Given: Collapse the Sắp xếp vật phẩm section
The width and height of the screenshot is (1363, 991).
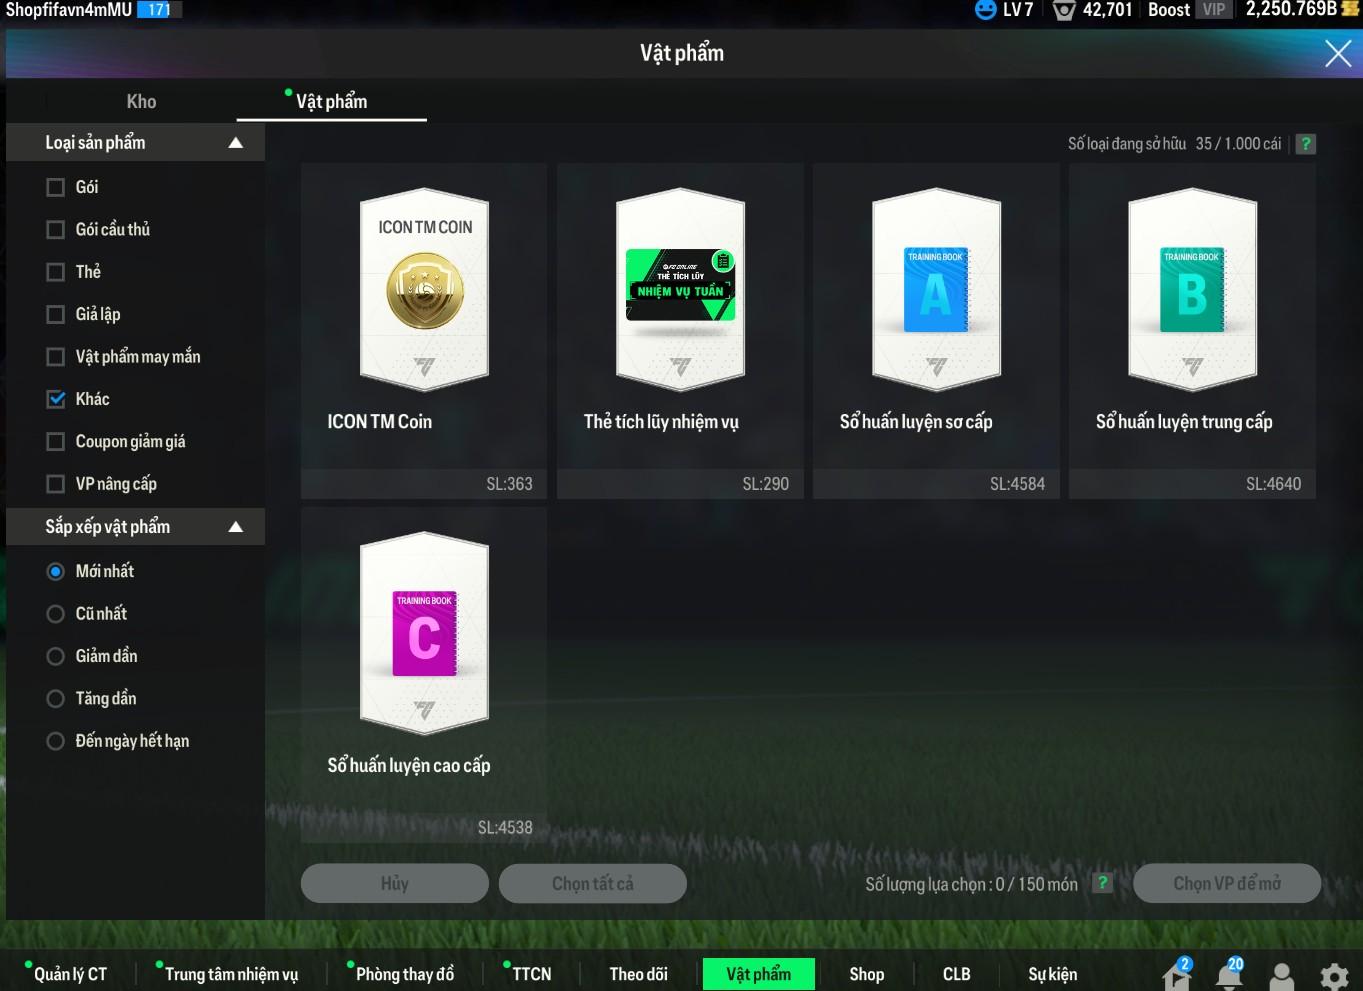Looking at the screenshot, I should click(236, 527).
